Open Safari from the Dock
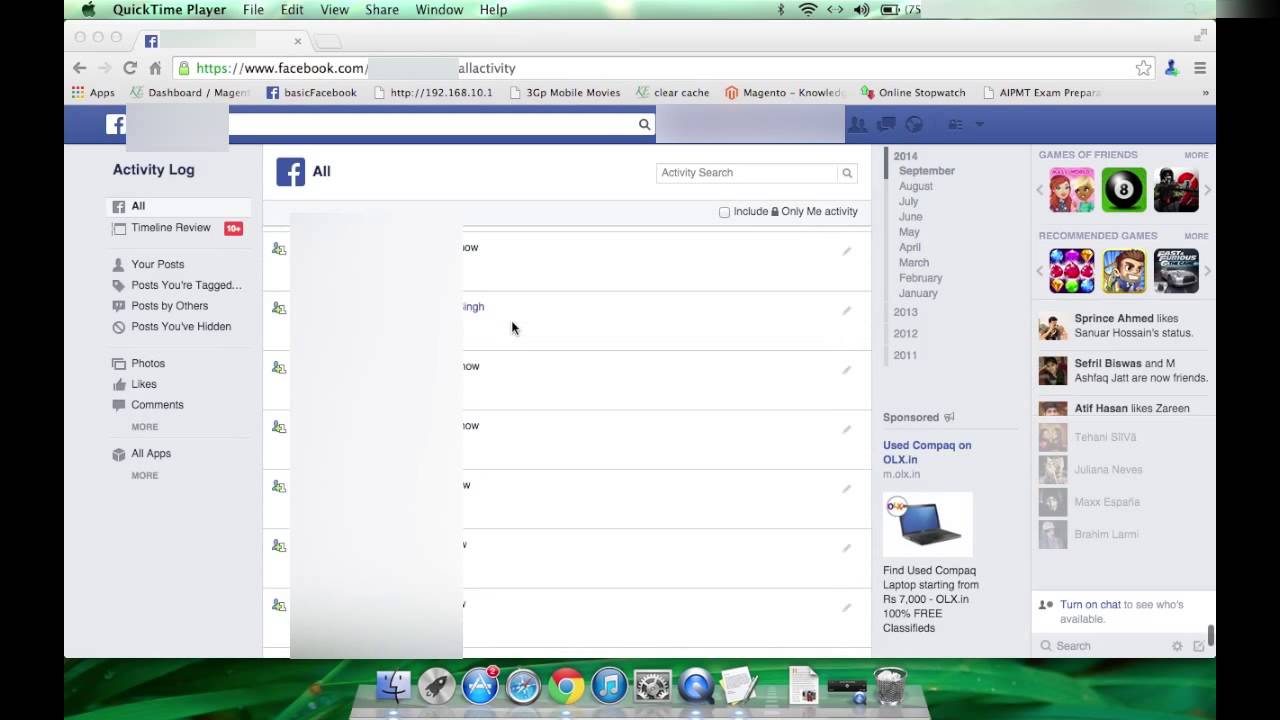 click(523, 686)
